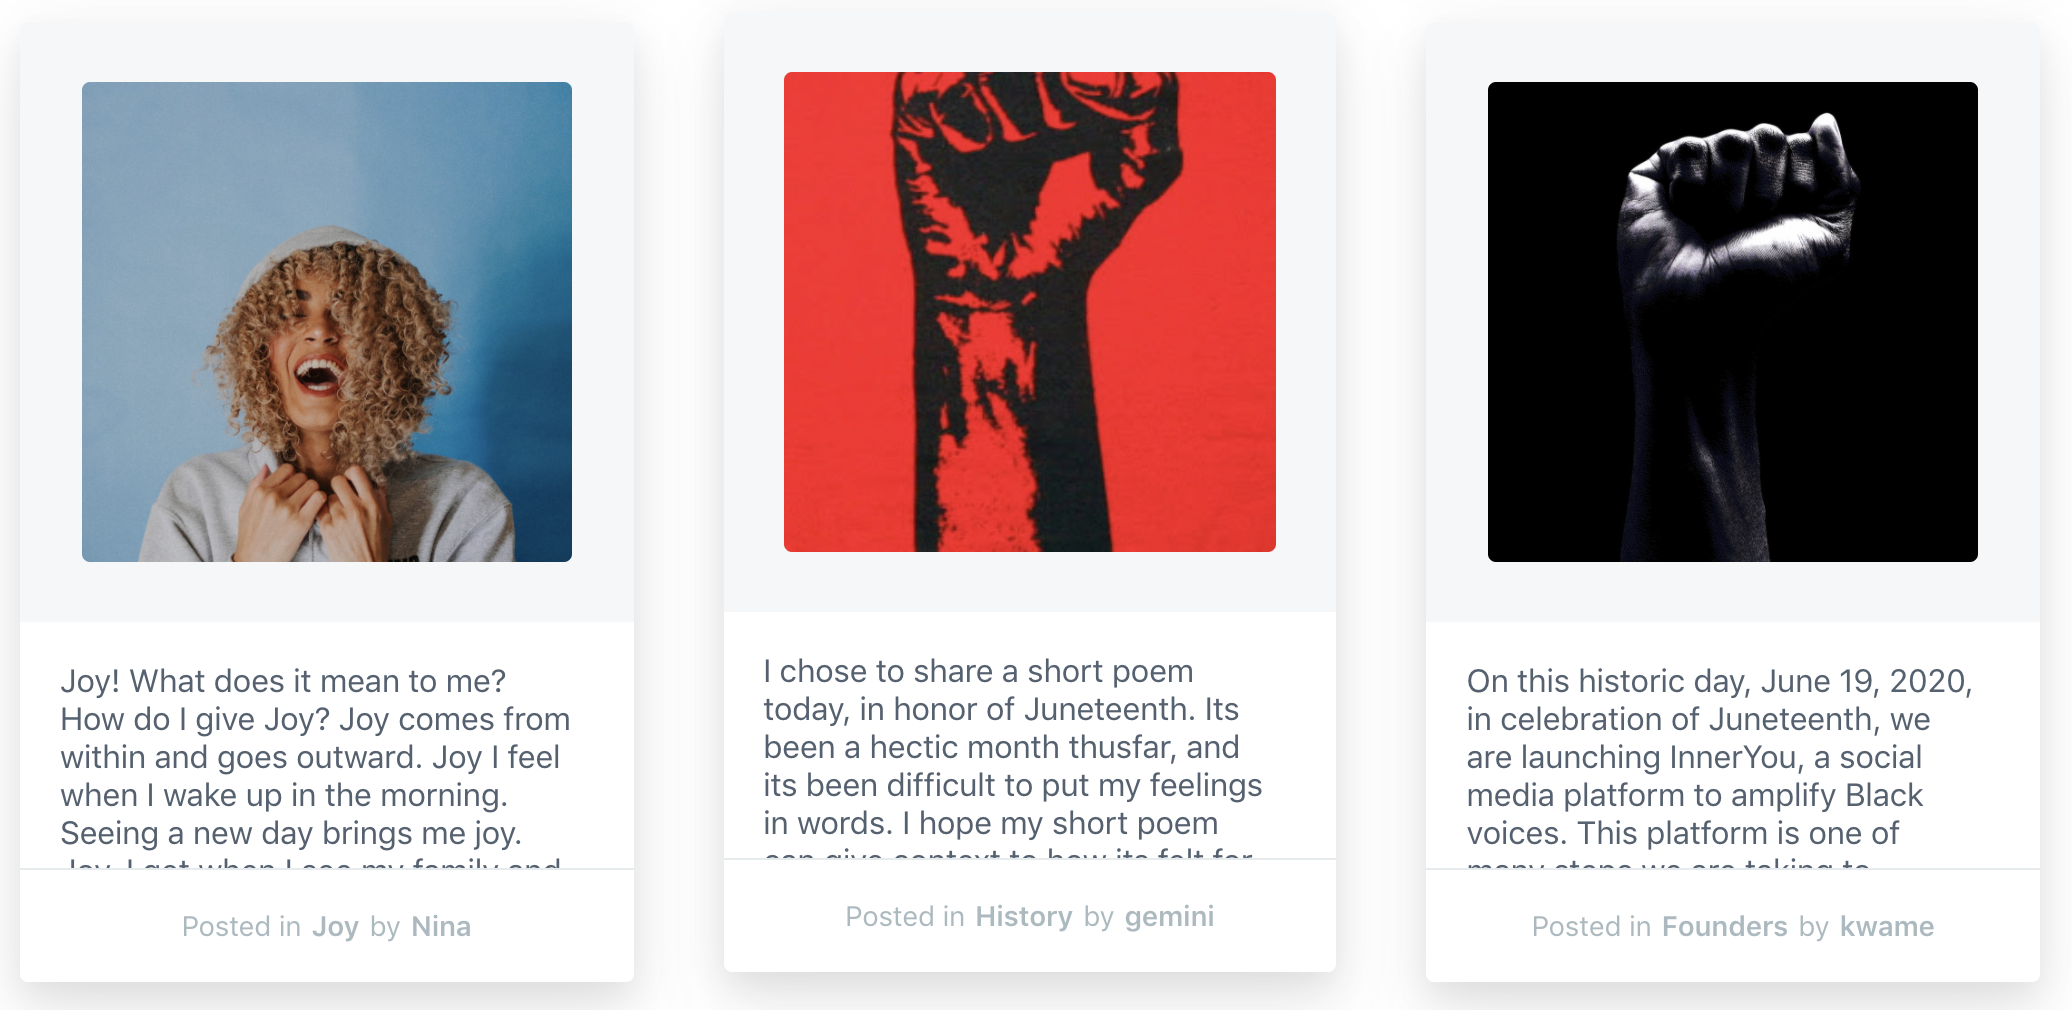Viewport: 2072px width, 1010px height.
Task: Click "Posted in" label before Founders
Action: 1591,927
